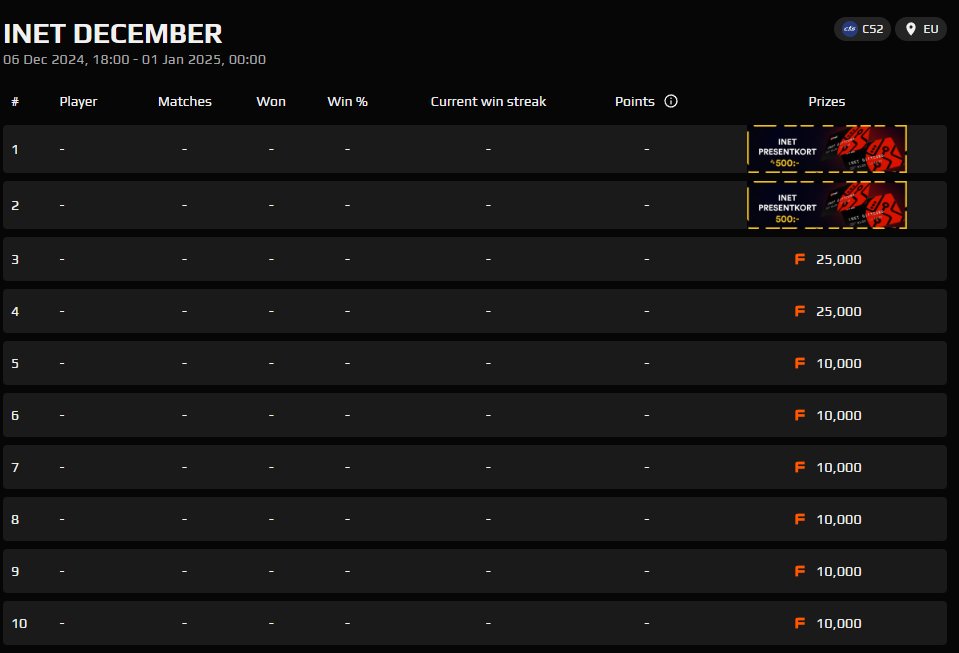
Task: Click the 10,000 prize value in rank 6
Action: coord(839,415)
